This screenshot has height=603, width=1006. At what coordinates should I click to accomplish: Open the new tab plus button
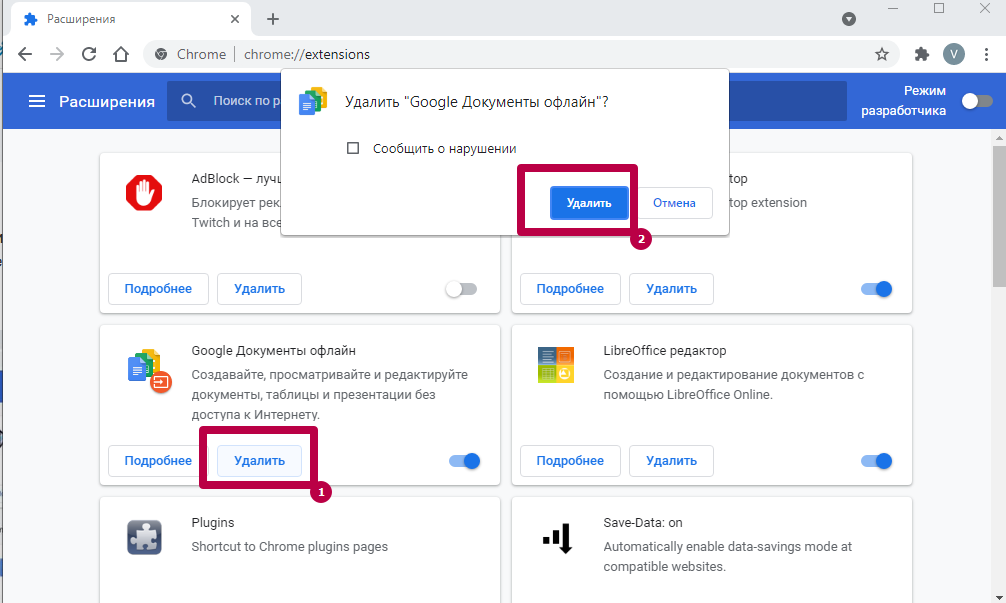pyautogui.click(x=273, y=19)
